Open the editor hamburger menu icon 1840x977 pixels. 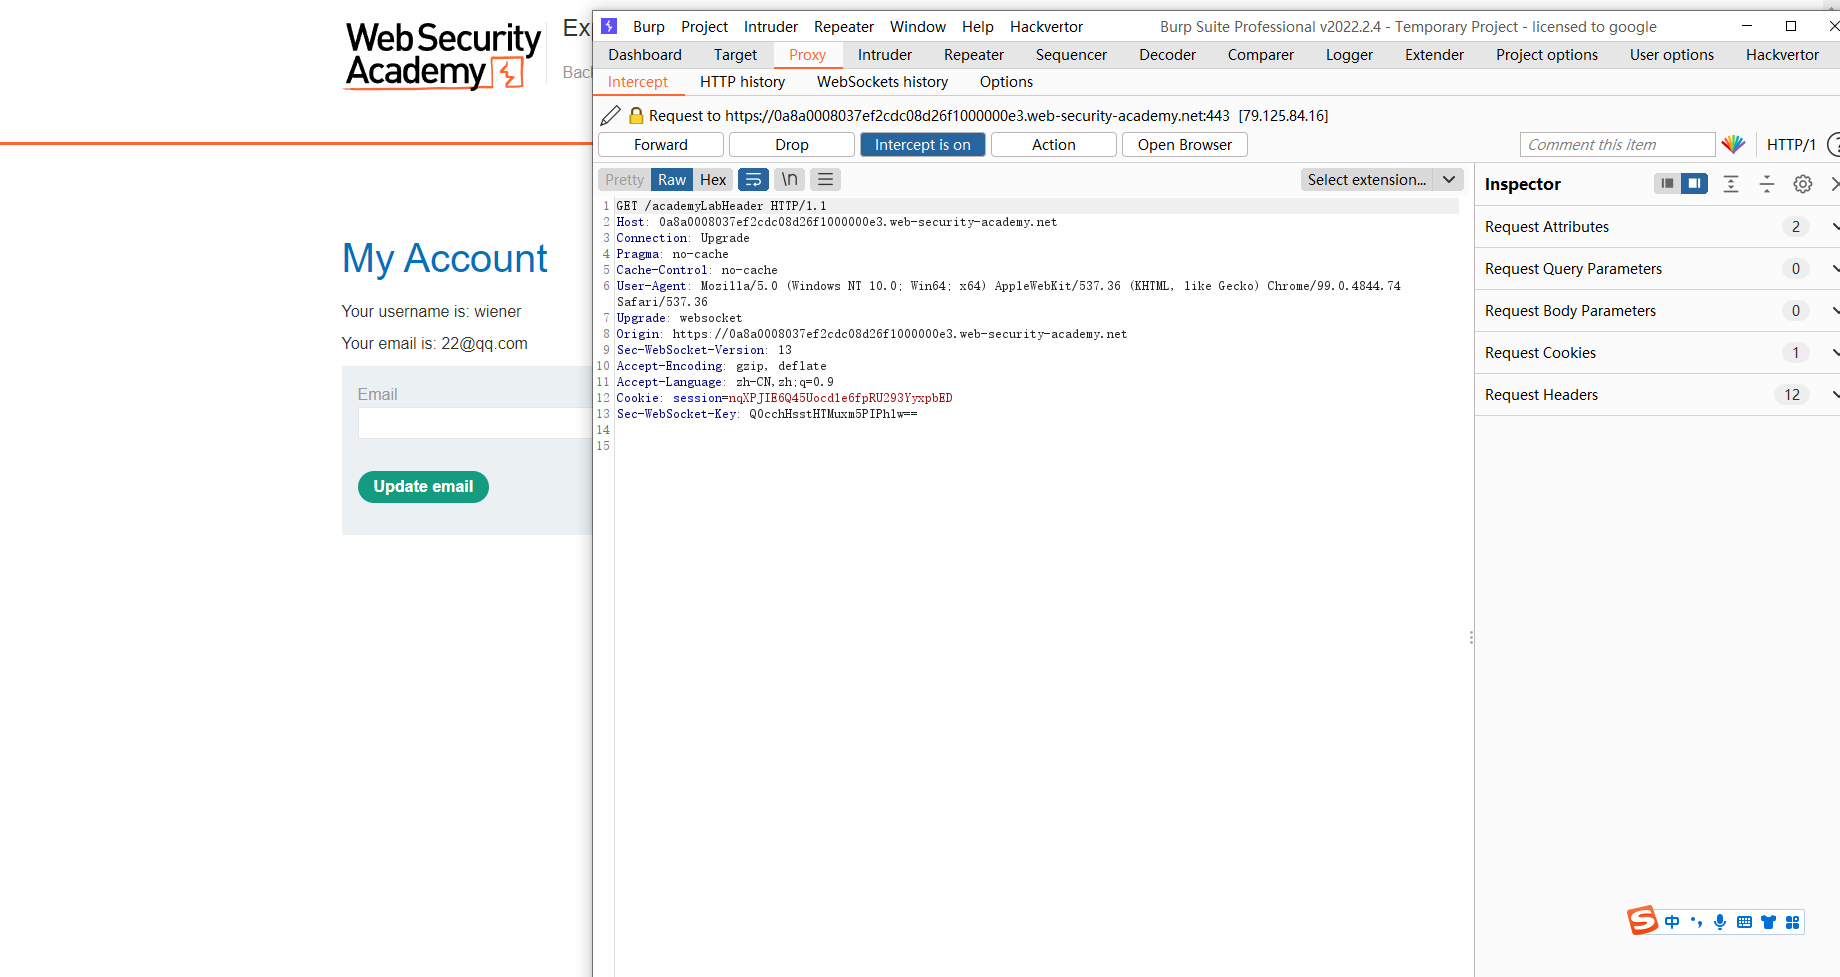(825, 180)
